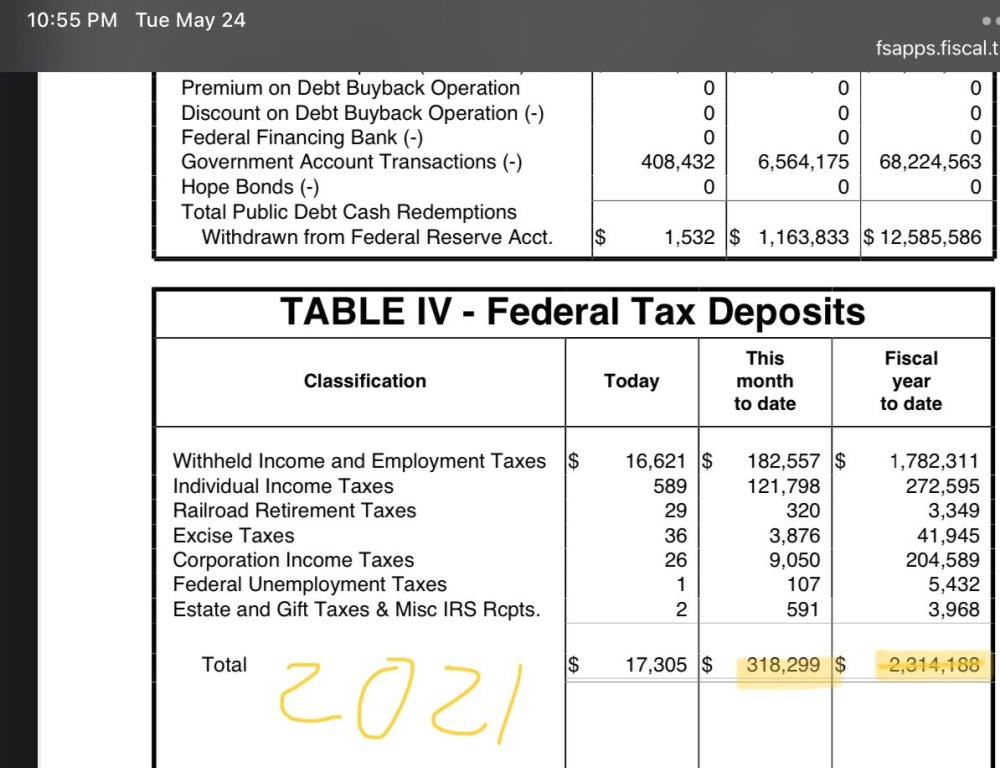Click the Corporation Income Taxes row label
The width and height of the screenshot is (1000, 768).
(x=293, y=560)
